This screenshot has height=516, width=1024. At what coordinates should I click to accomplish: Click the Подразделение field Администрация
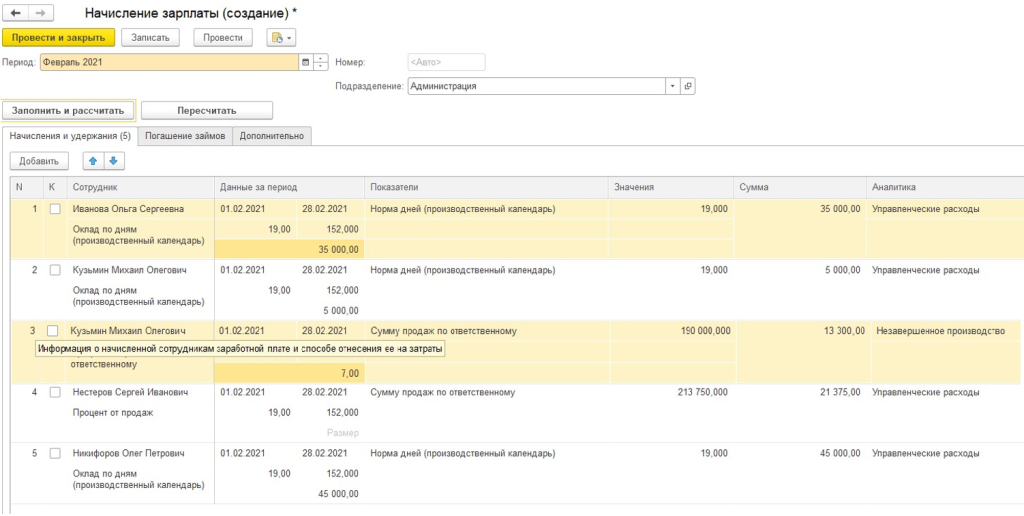(537, 86)
